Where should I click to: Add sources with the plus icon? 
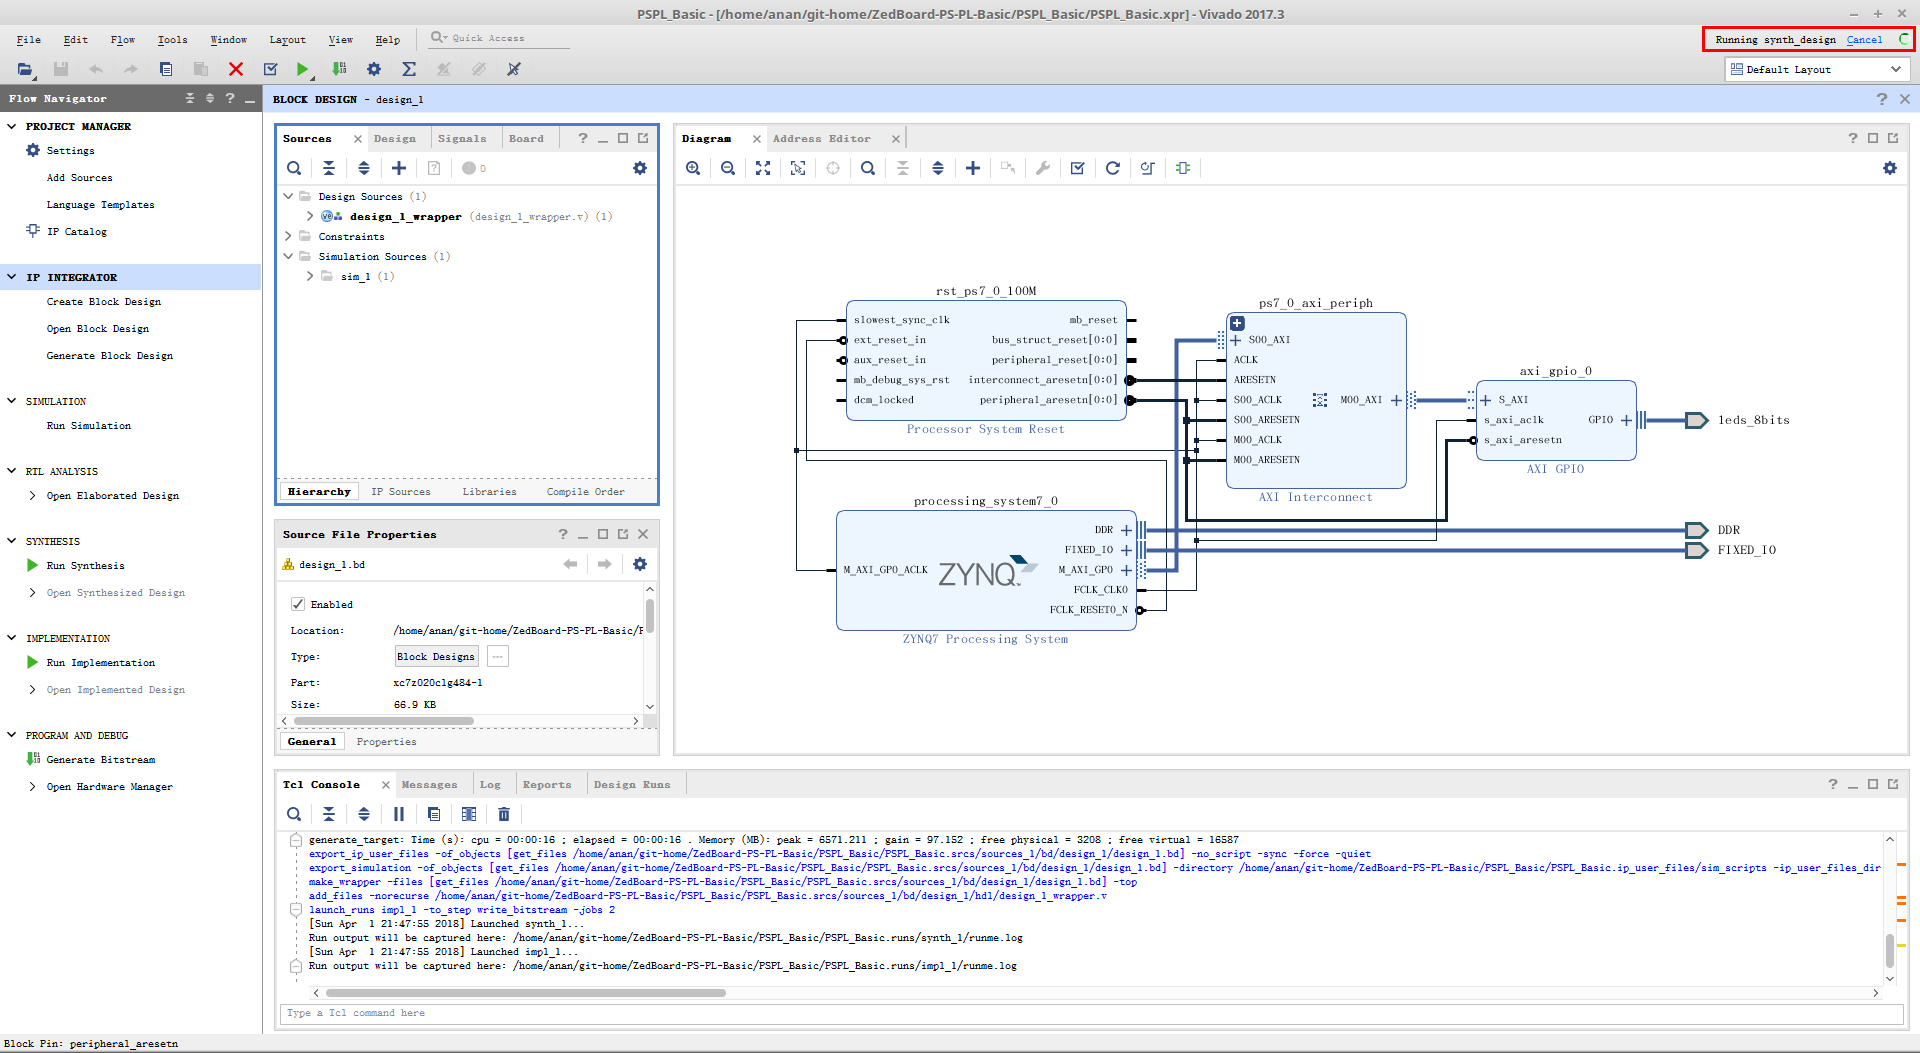pos(399,168)
